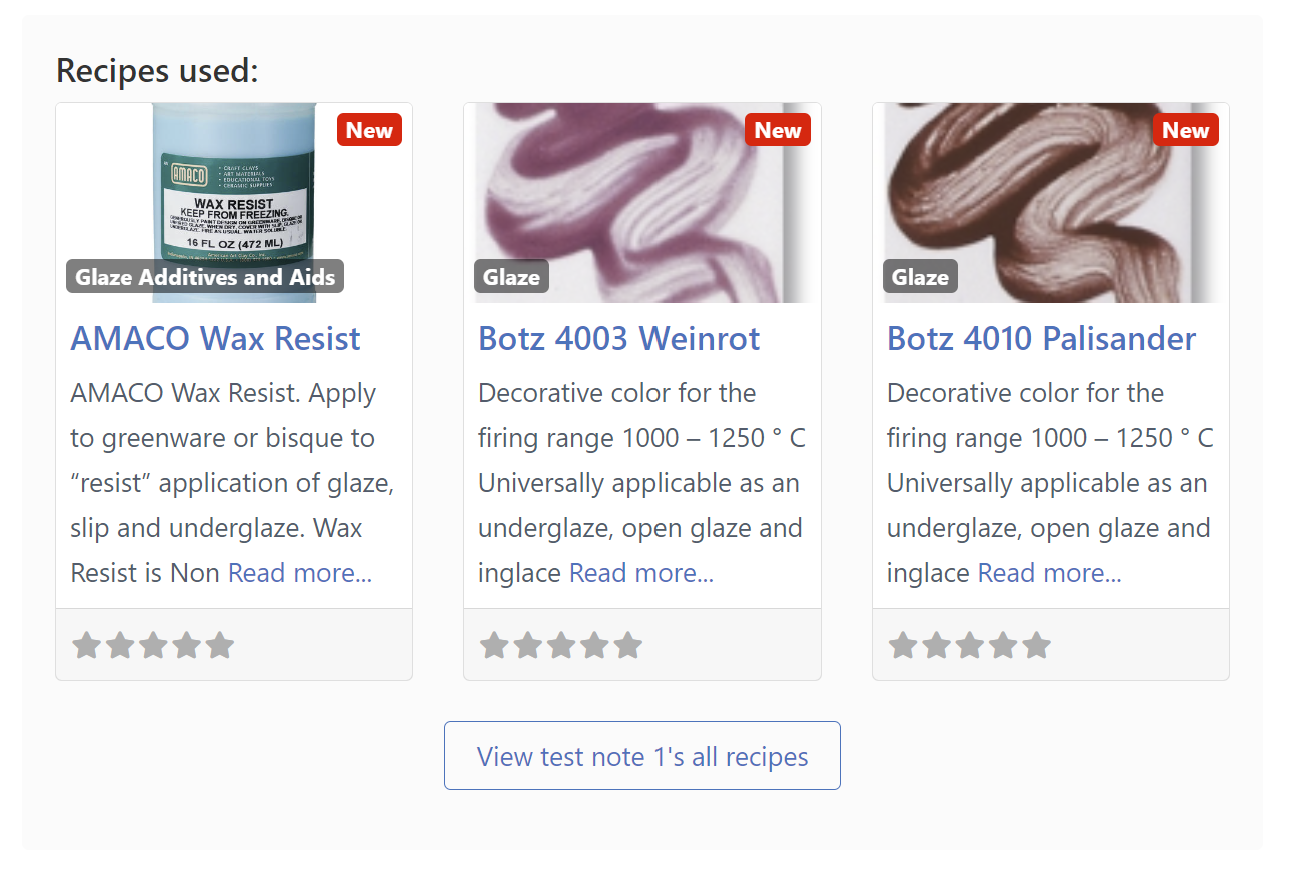Rate AMACO Wax Resist five stars
The height and width of the screenshot is (877, 1310).
point(220,646)
